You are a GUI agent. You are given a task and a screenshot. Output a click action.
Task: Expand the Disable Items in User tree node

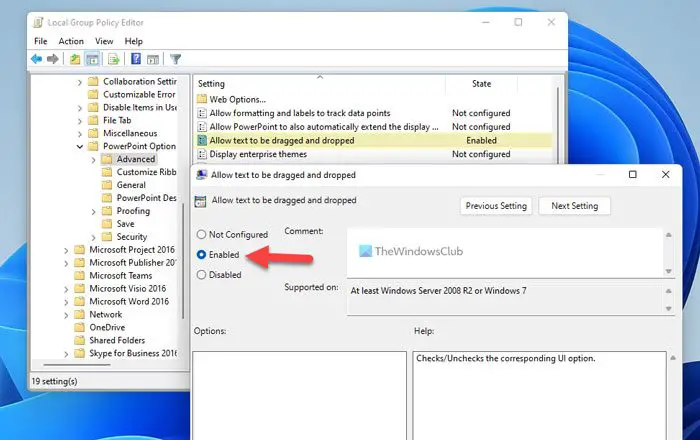point(79,108)
